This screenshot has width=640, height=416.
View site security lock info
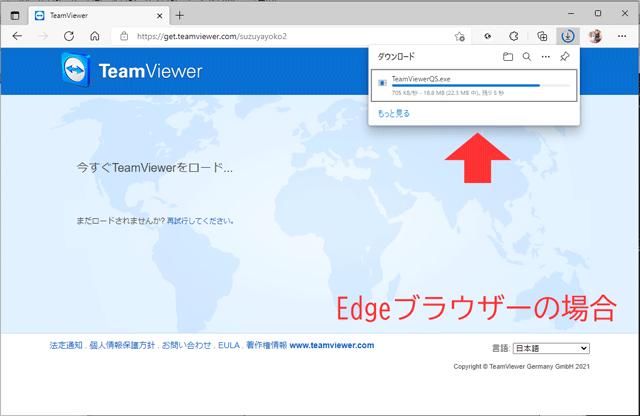pos(124,36)
